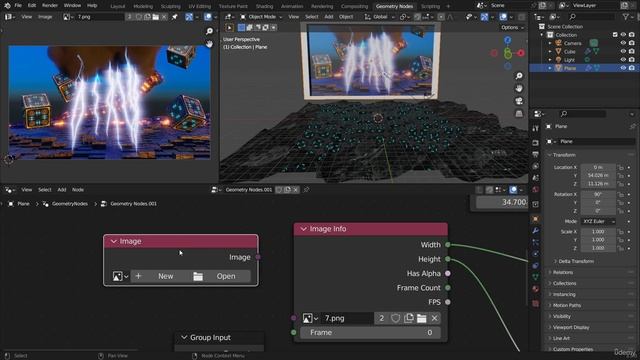Viewport: 640px width, 360px height.
Task: Expand the Visibility panel
Action: tap(561, 316)
